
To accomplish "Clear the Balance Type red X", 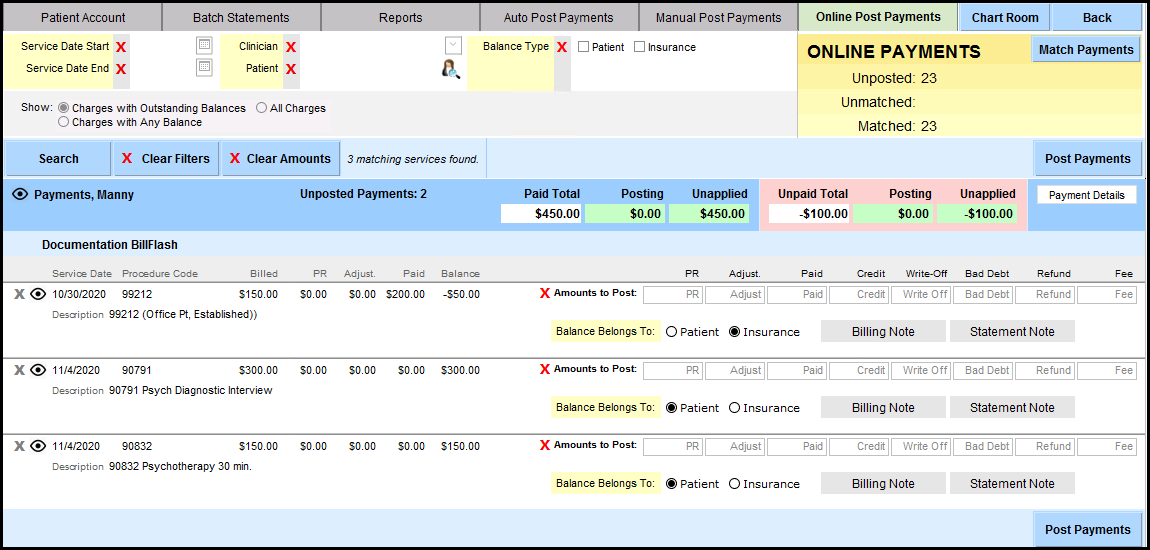I will [562, 47].
